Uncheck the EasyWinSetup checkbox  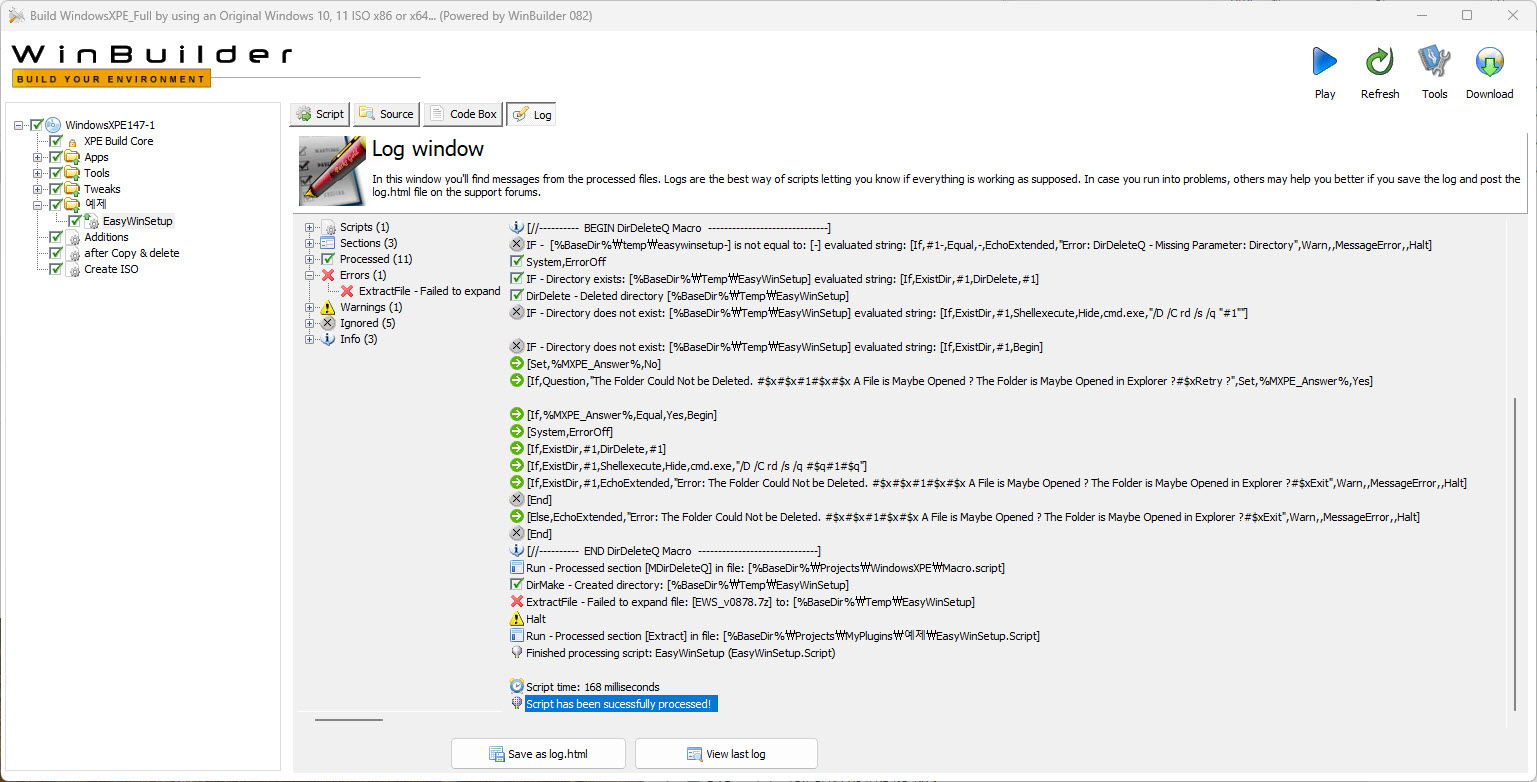click(x=75, y=221)
